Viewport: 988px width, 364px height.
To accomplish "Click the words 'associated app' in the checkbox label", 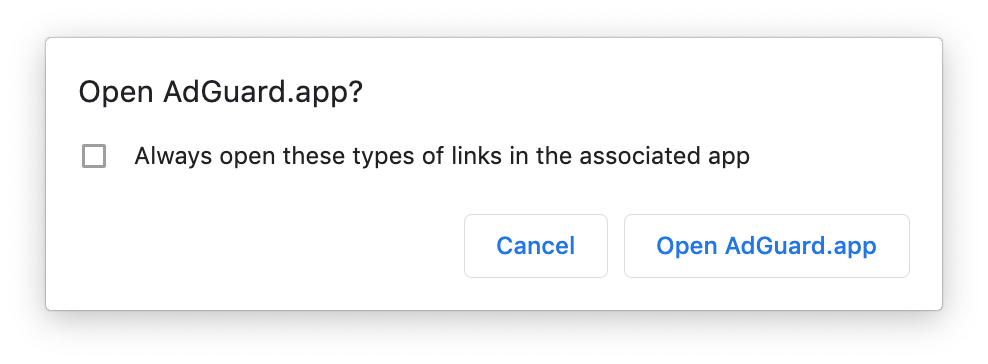I will coord(664,156).
